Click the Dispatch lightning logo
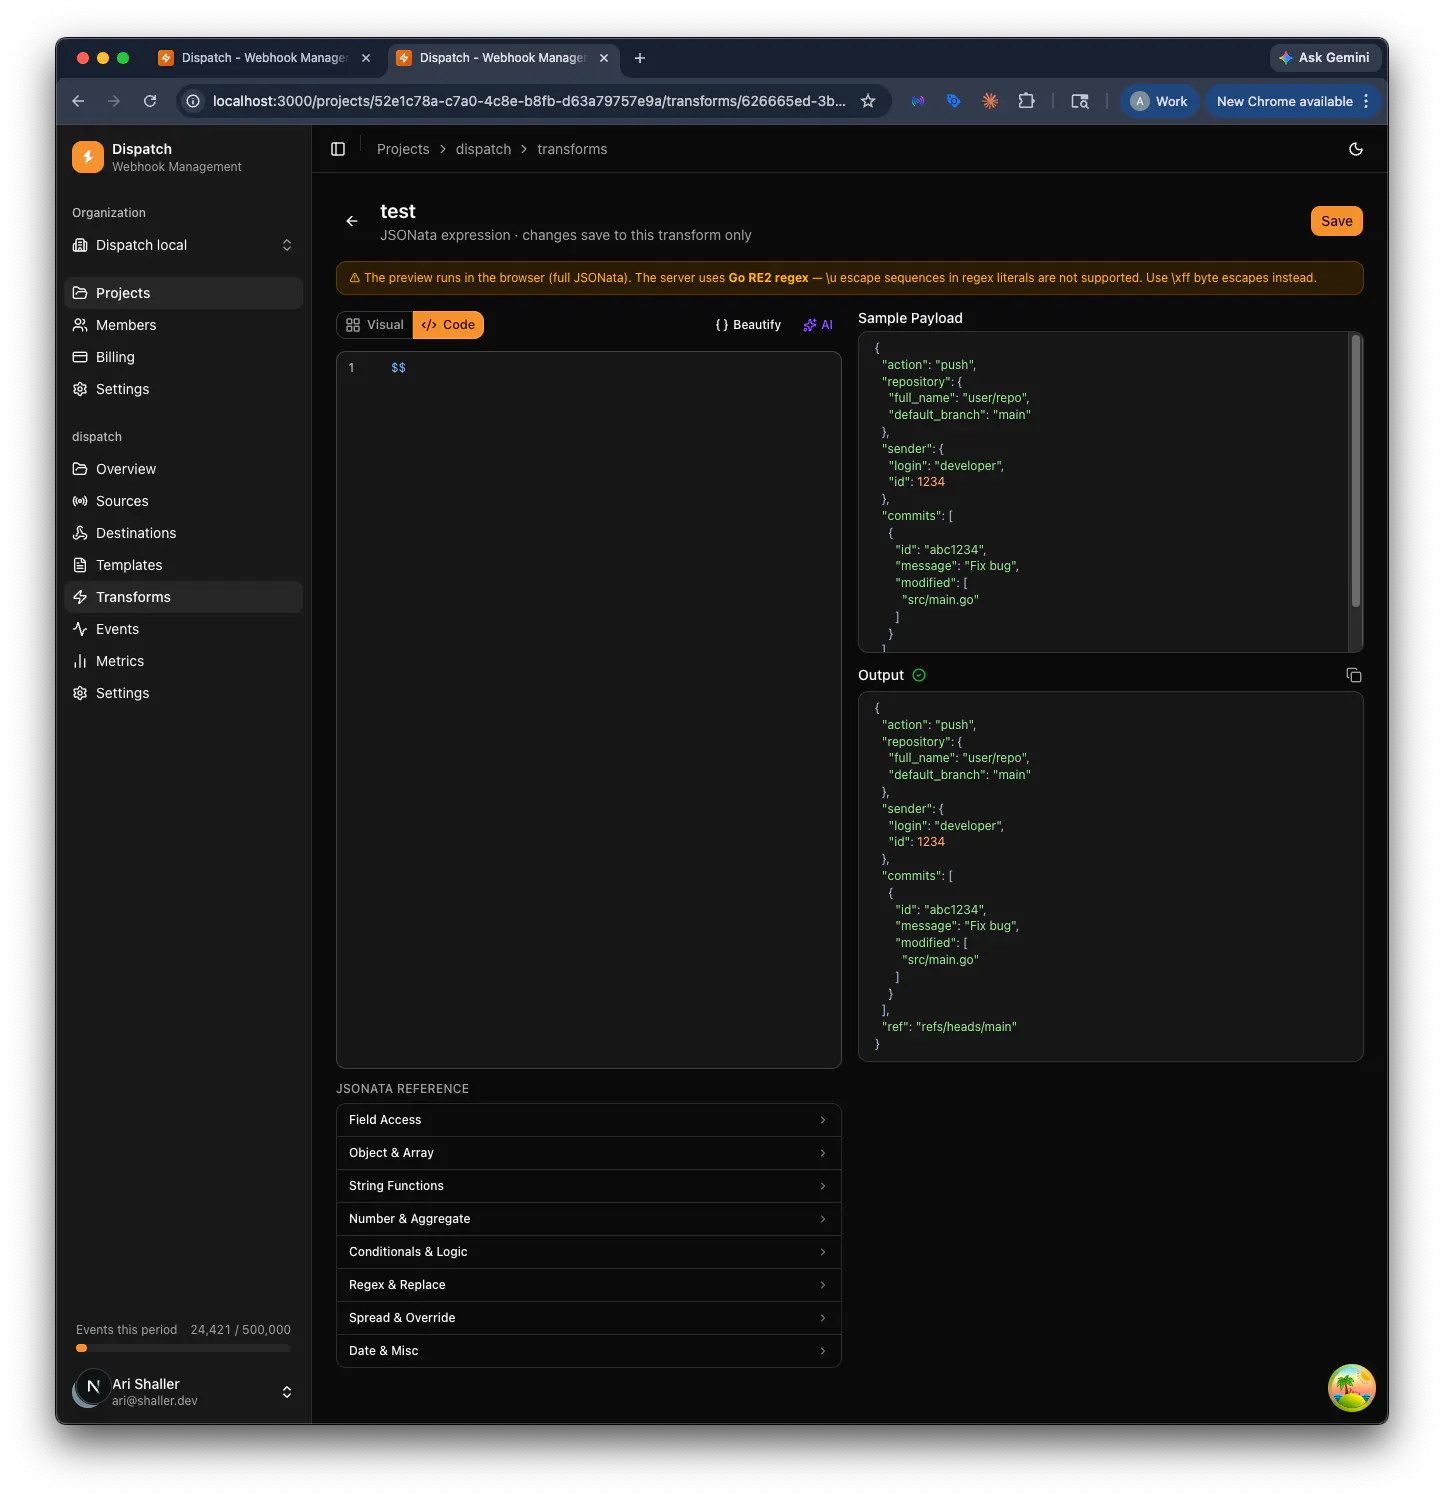Screen dimensions: 1444x1498 [88, 157]
